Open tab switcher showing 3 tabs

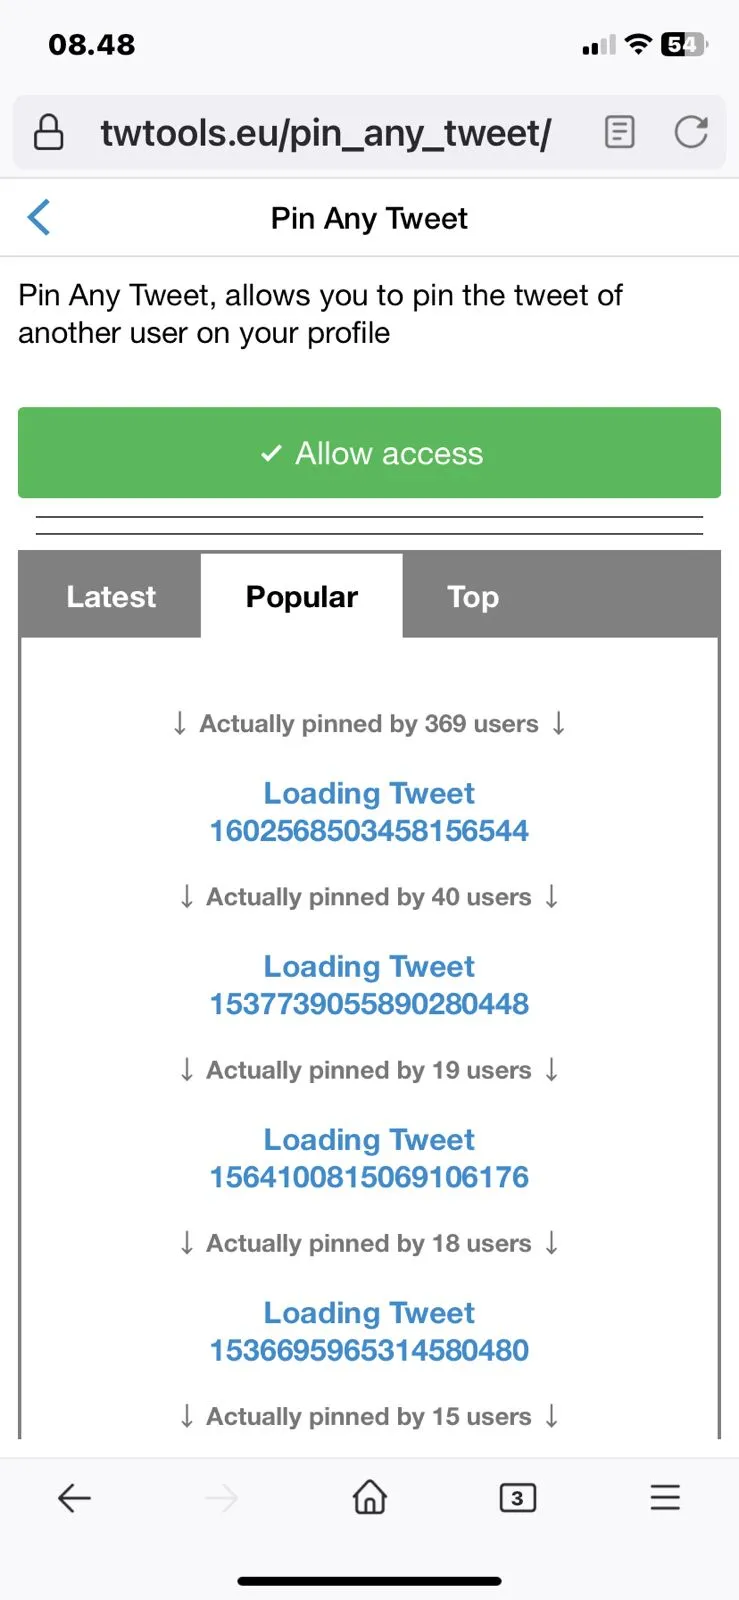click(517, 1498)
